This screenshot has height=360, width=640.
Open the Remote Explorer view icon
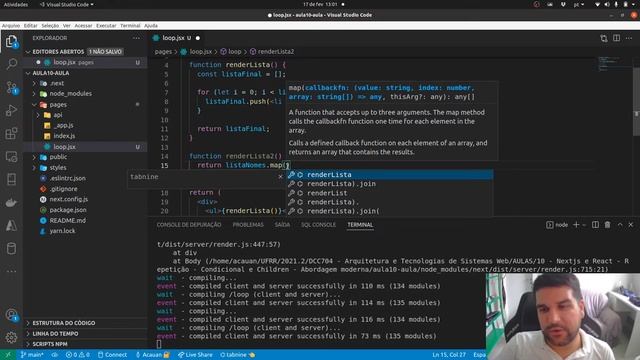coord(11,156)
